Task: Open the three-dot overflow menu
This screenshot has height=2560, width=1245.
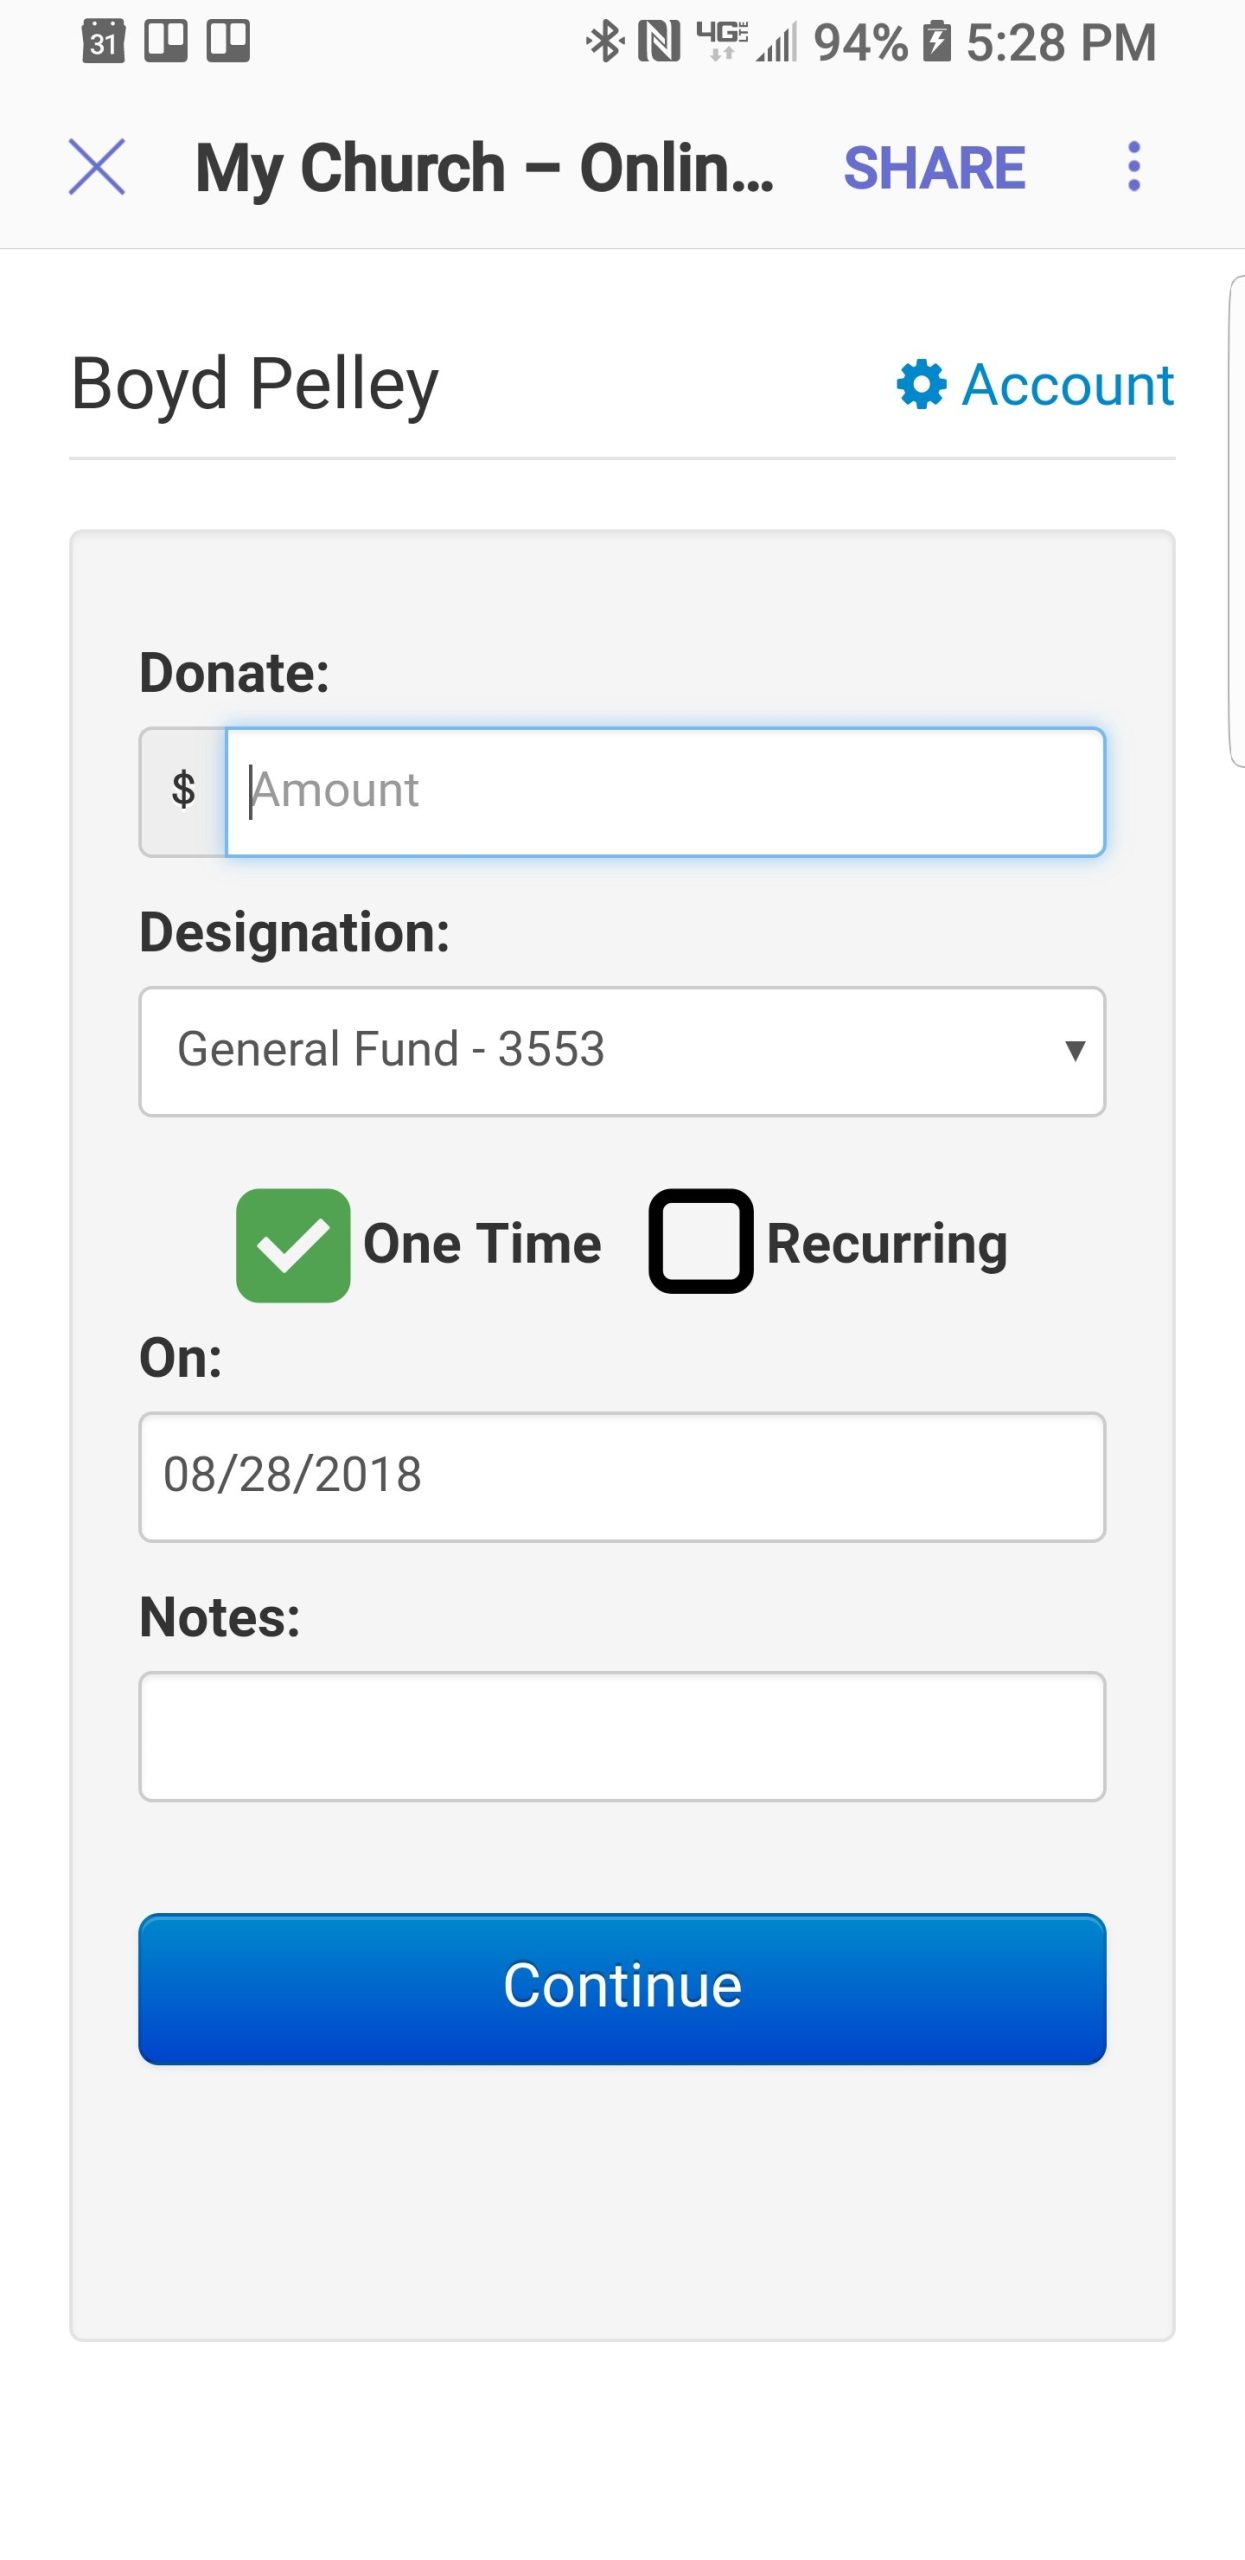Action: [1133, 166]
